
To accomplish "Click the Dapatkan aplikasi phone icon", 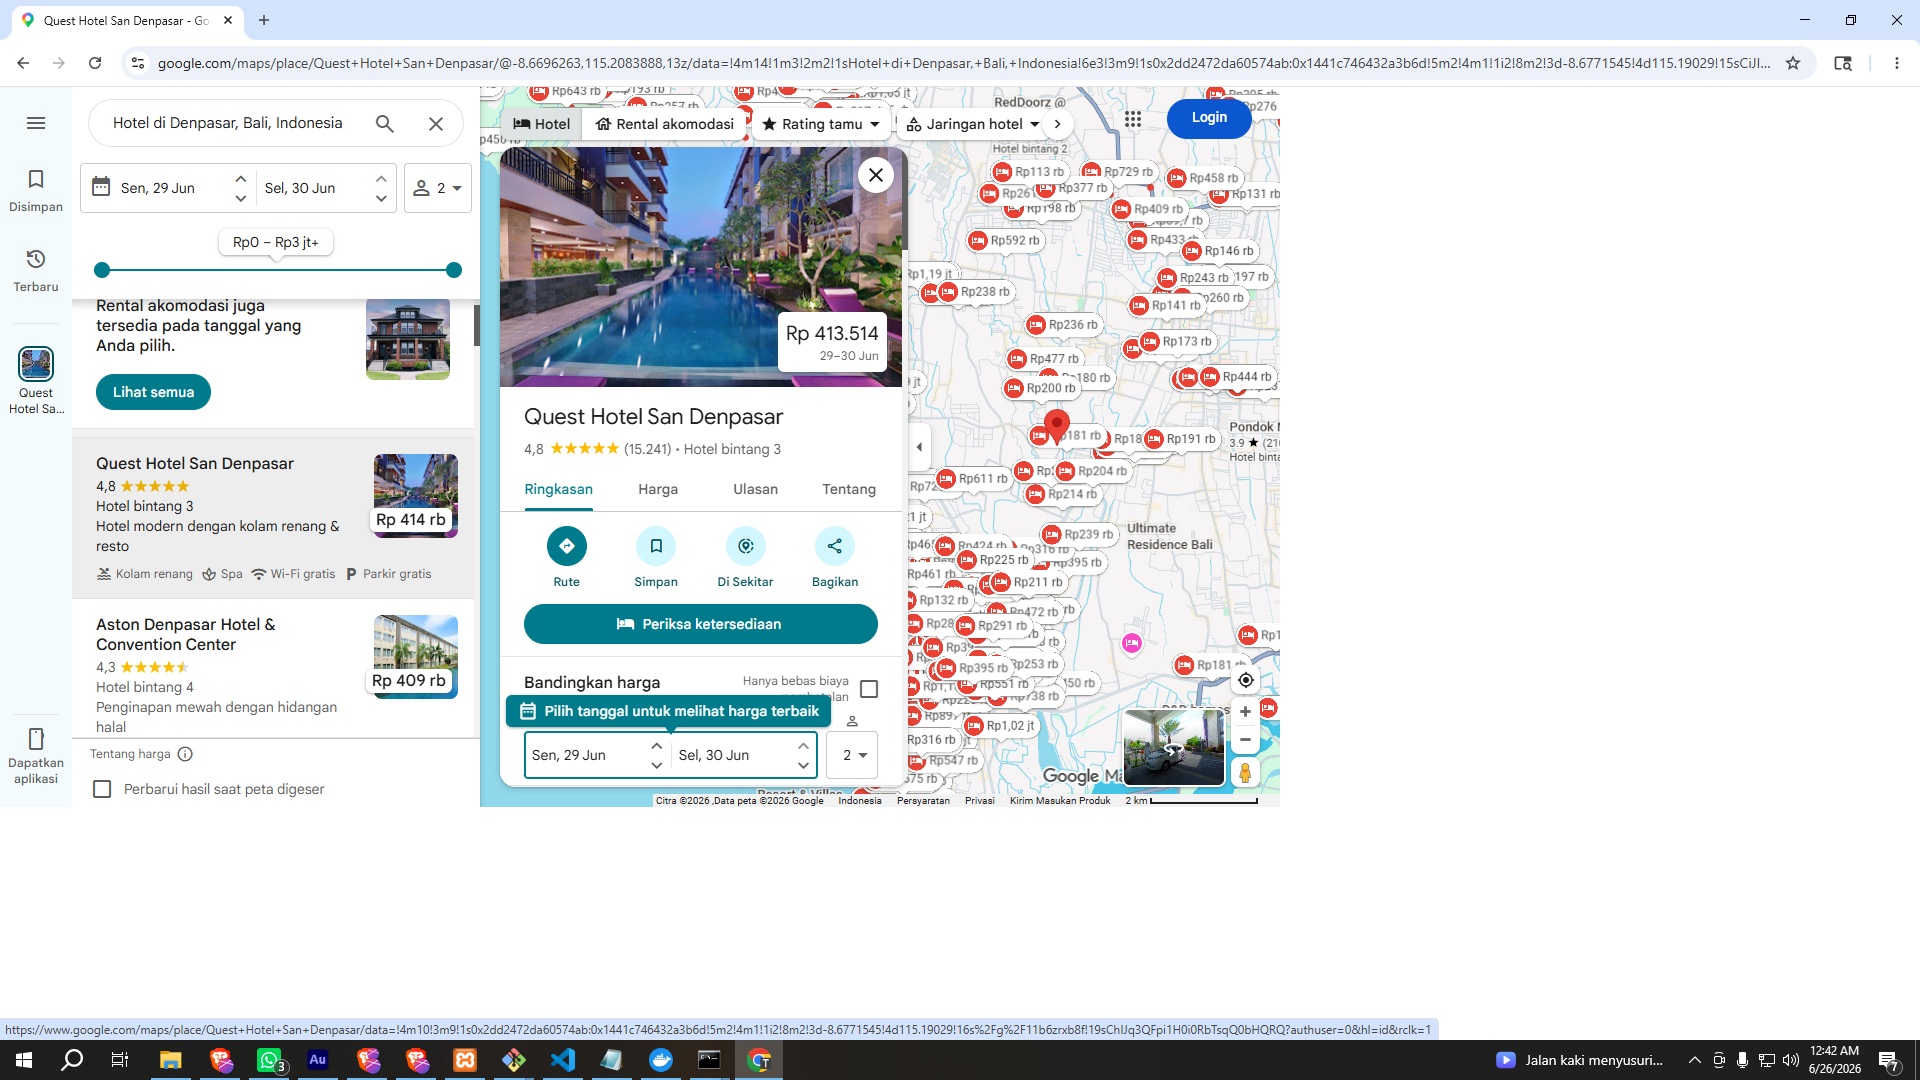I will click(36, 739).
